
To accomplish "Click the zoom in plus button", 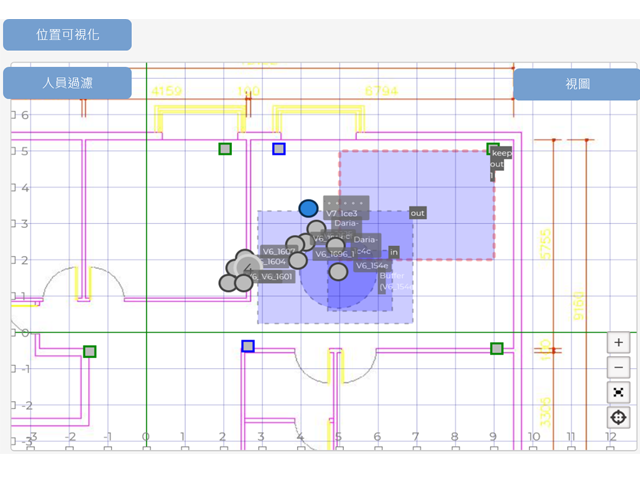I will click(x=618, y=343).
